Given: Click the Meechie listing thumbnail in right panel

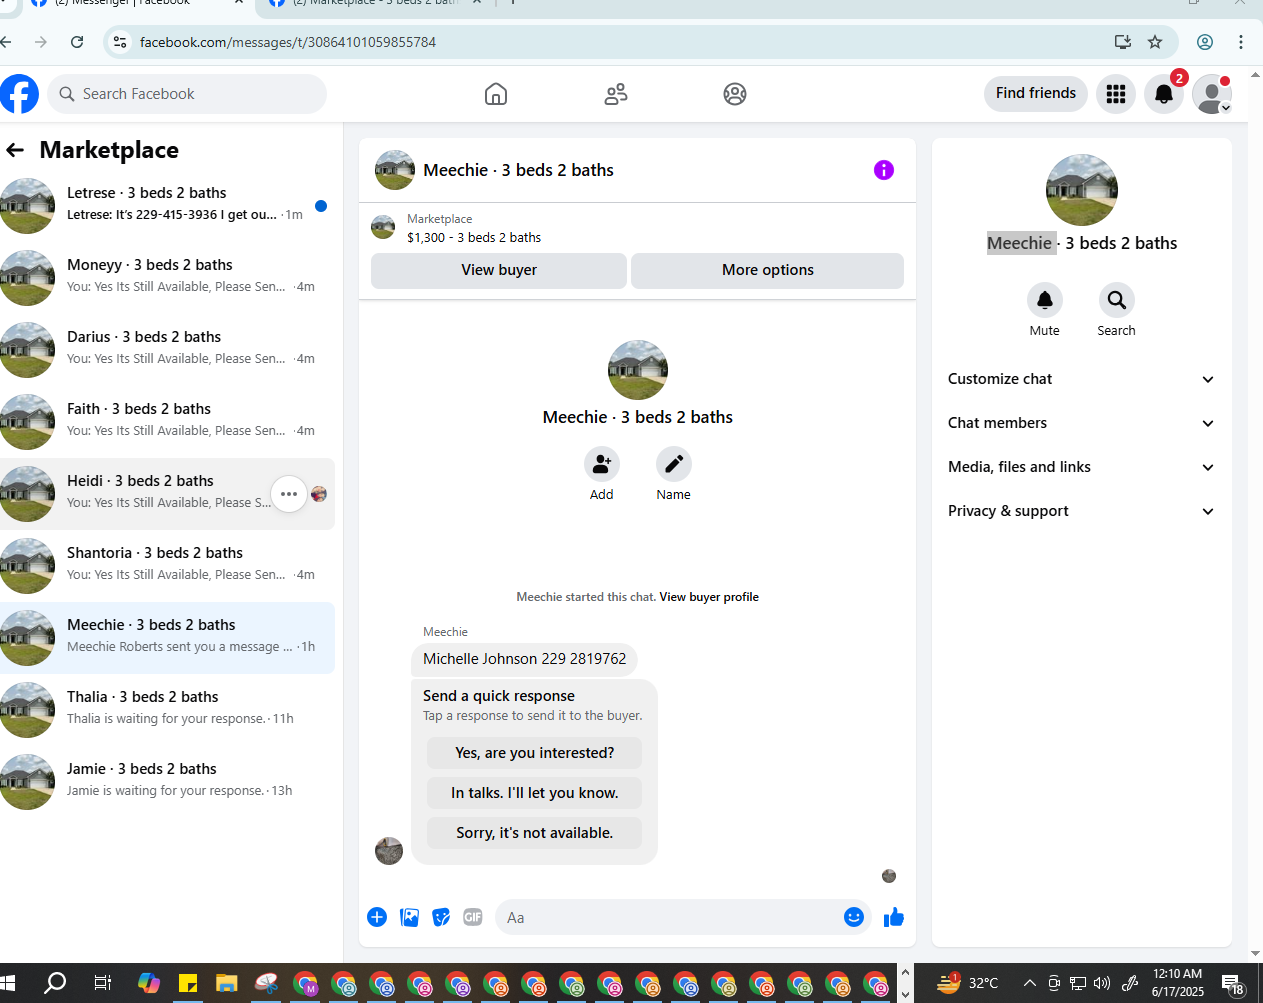Looking at the screenshot, I should pos(1082,190).
